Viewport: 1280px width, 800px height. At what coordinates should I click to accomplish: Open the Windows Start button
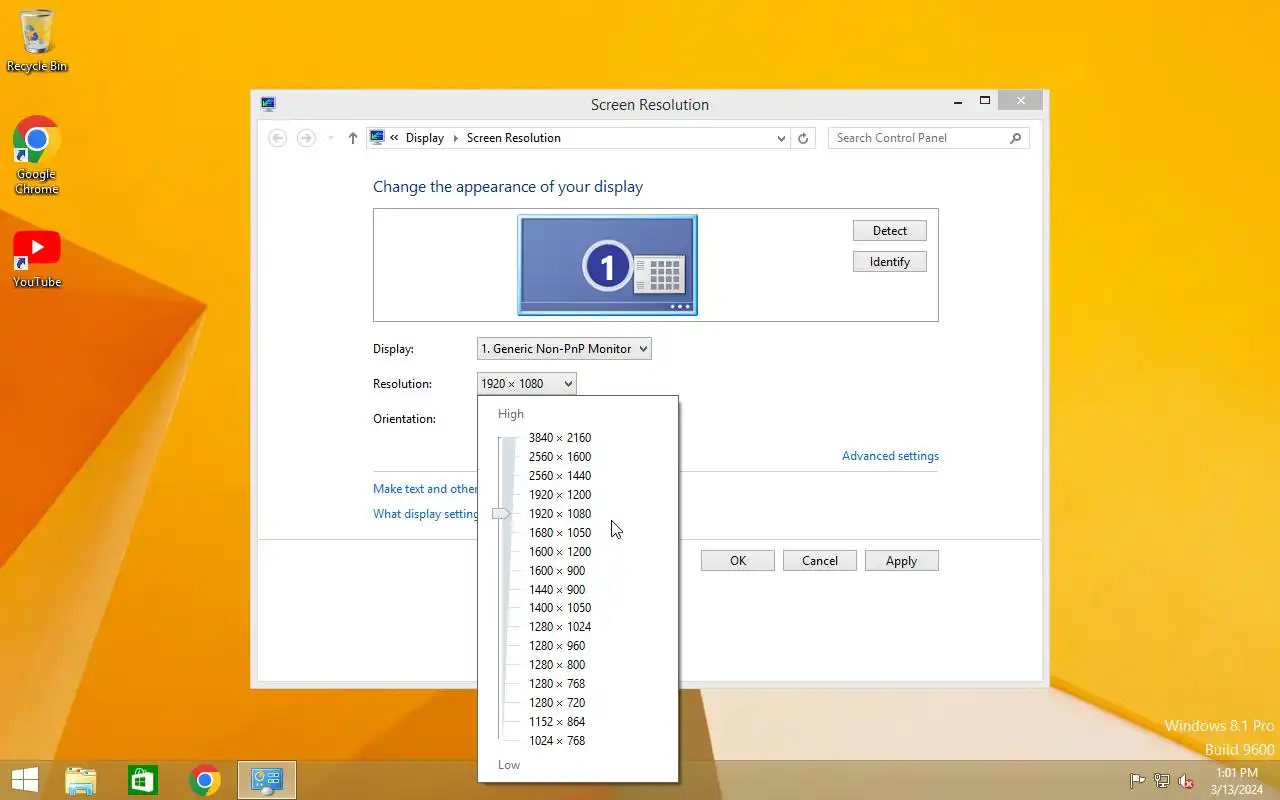click(x=25, y=780)
